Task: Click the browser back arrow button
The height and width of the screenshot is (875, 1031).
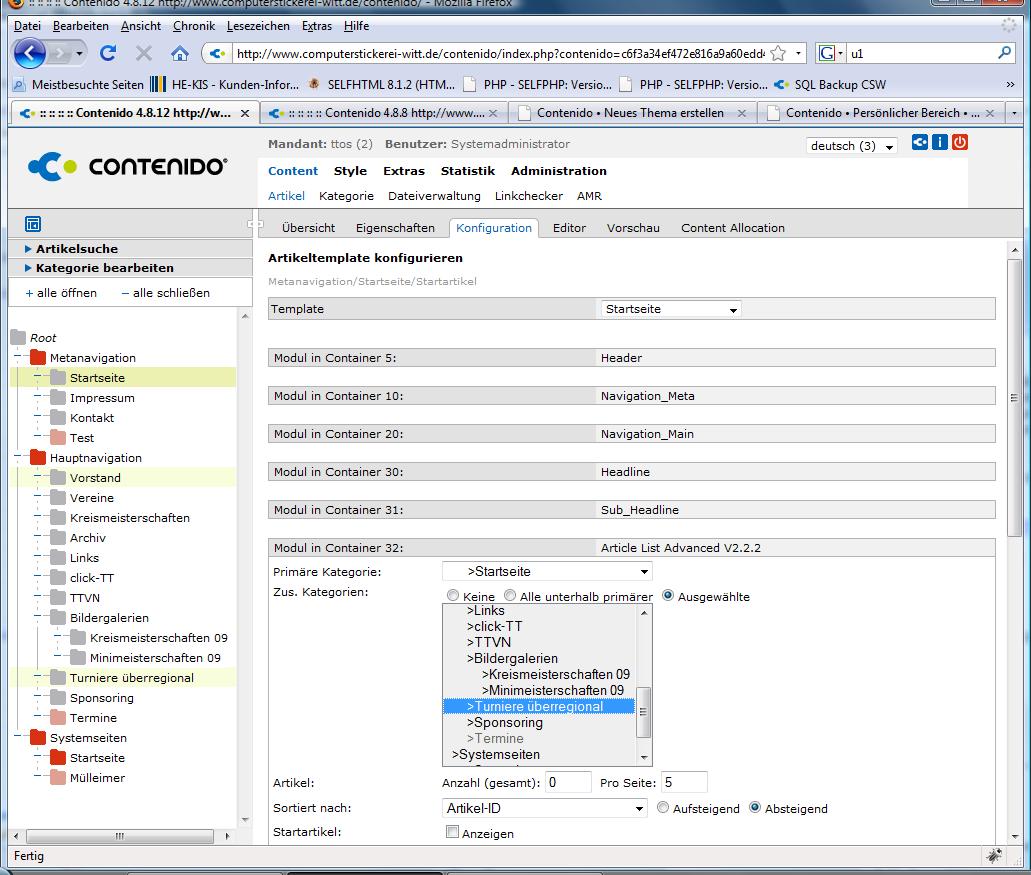Action: pyautogui.click(x=31, y=53)
